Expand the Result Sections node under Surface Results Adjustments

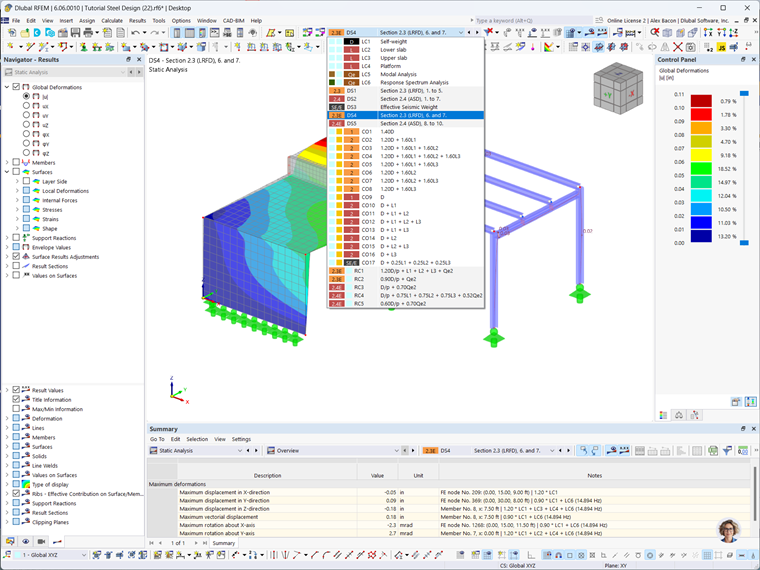click(x=7, y=266)
